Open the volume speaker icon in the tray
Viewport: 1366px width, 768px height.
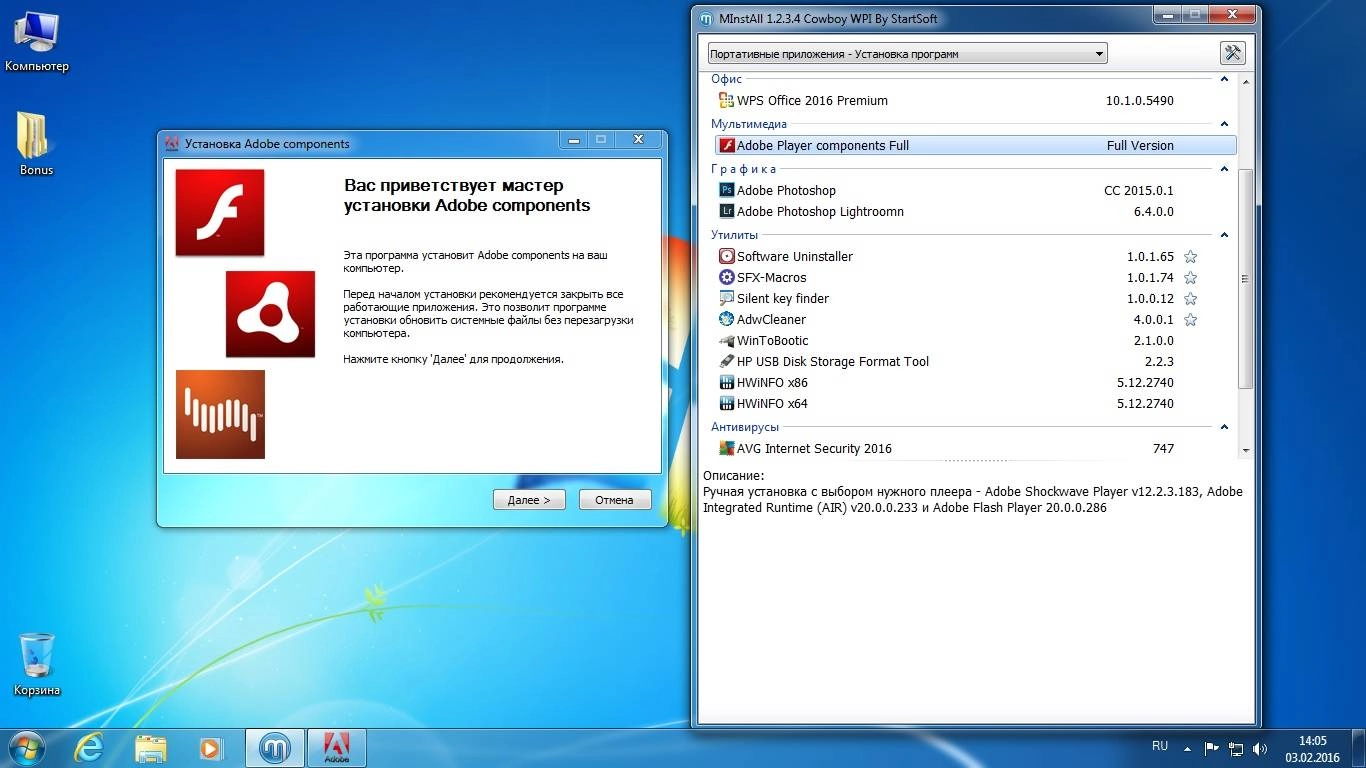click(x=1261, y=748)
